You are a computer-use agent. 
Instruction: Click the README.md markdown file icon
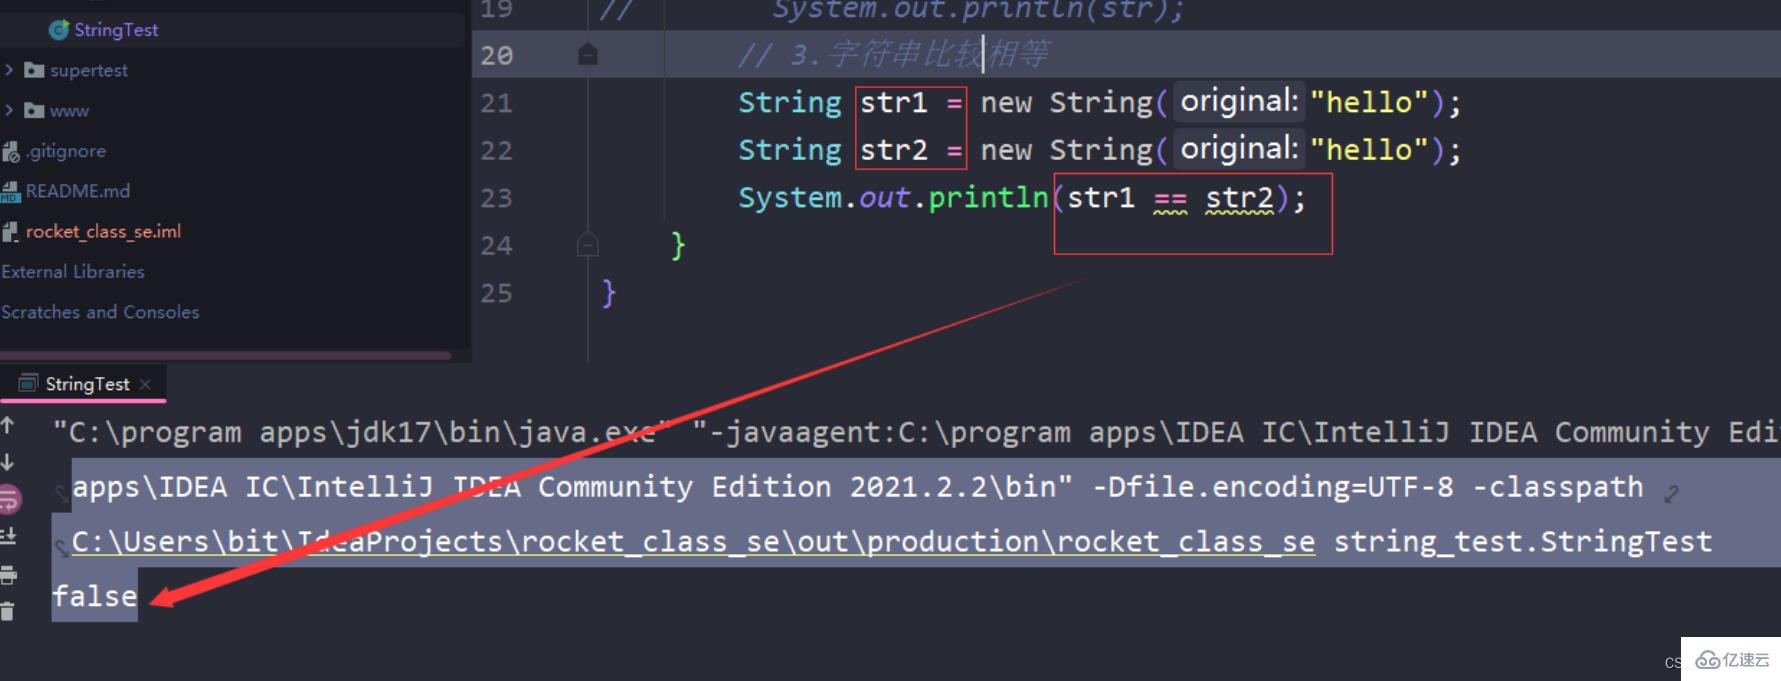pyautogui.click(x=11, y=191)
